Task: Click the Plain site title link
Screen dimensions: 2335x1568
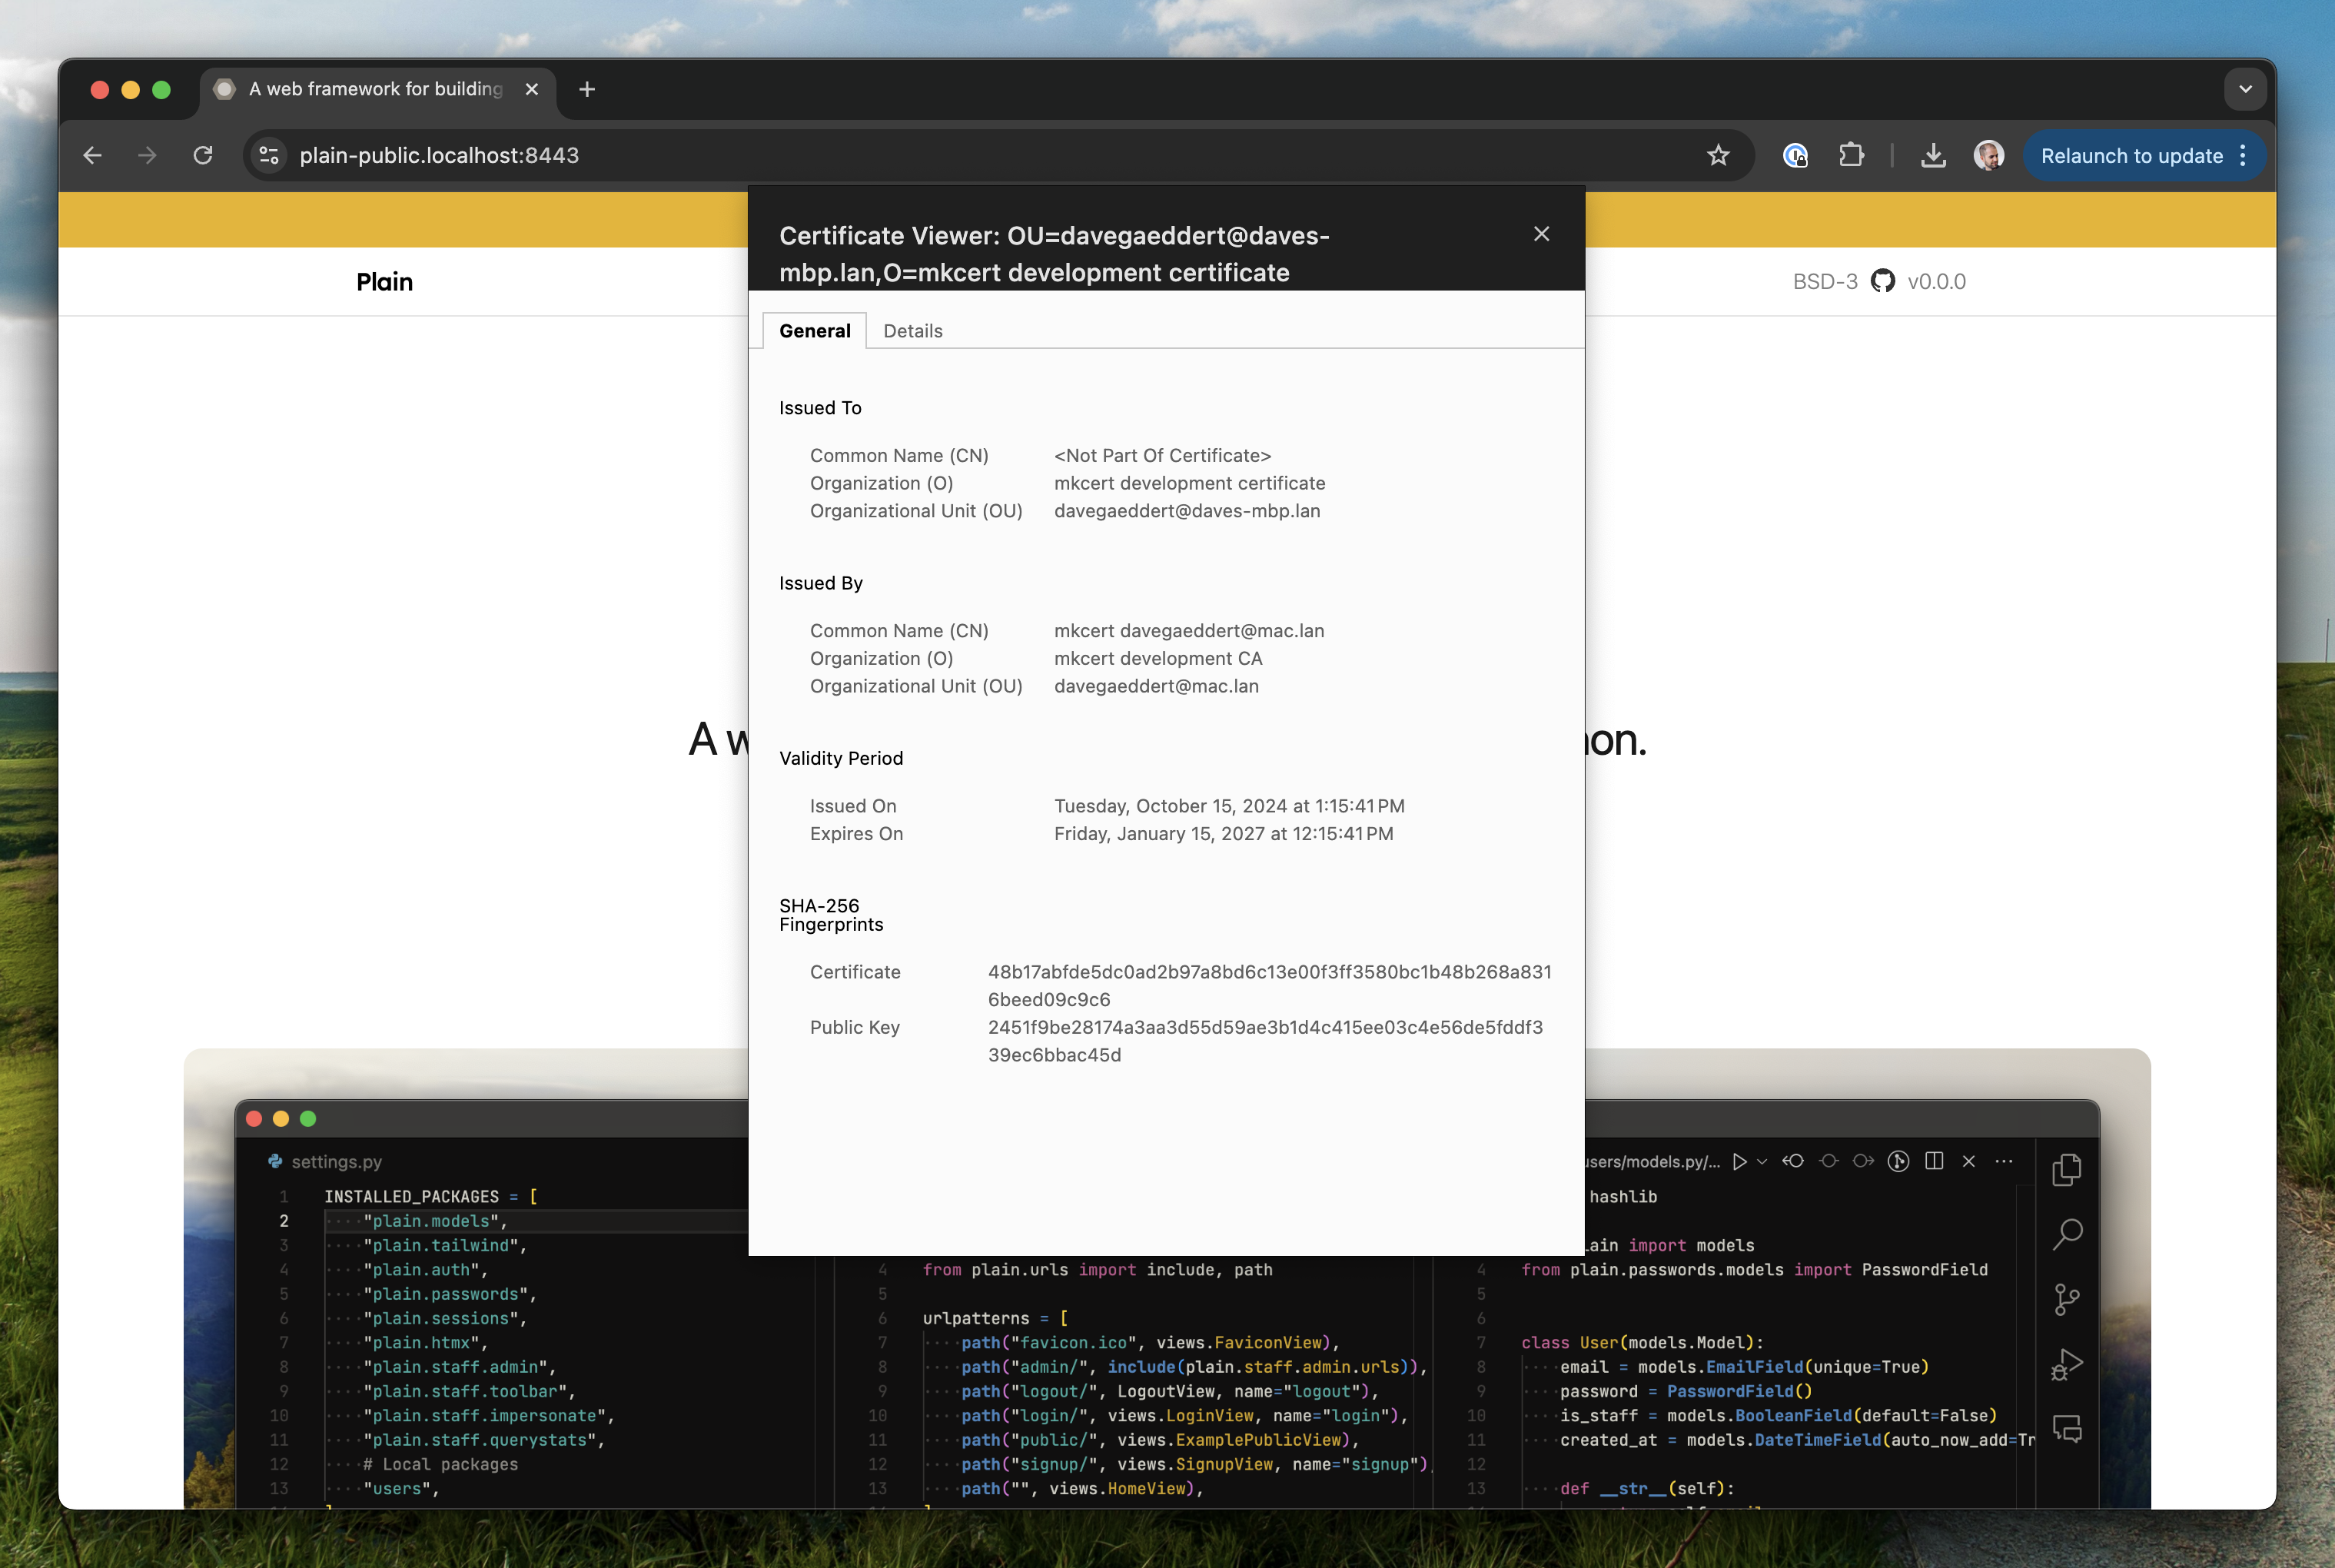Action: tap(384, 282)
